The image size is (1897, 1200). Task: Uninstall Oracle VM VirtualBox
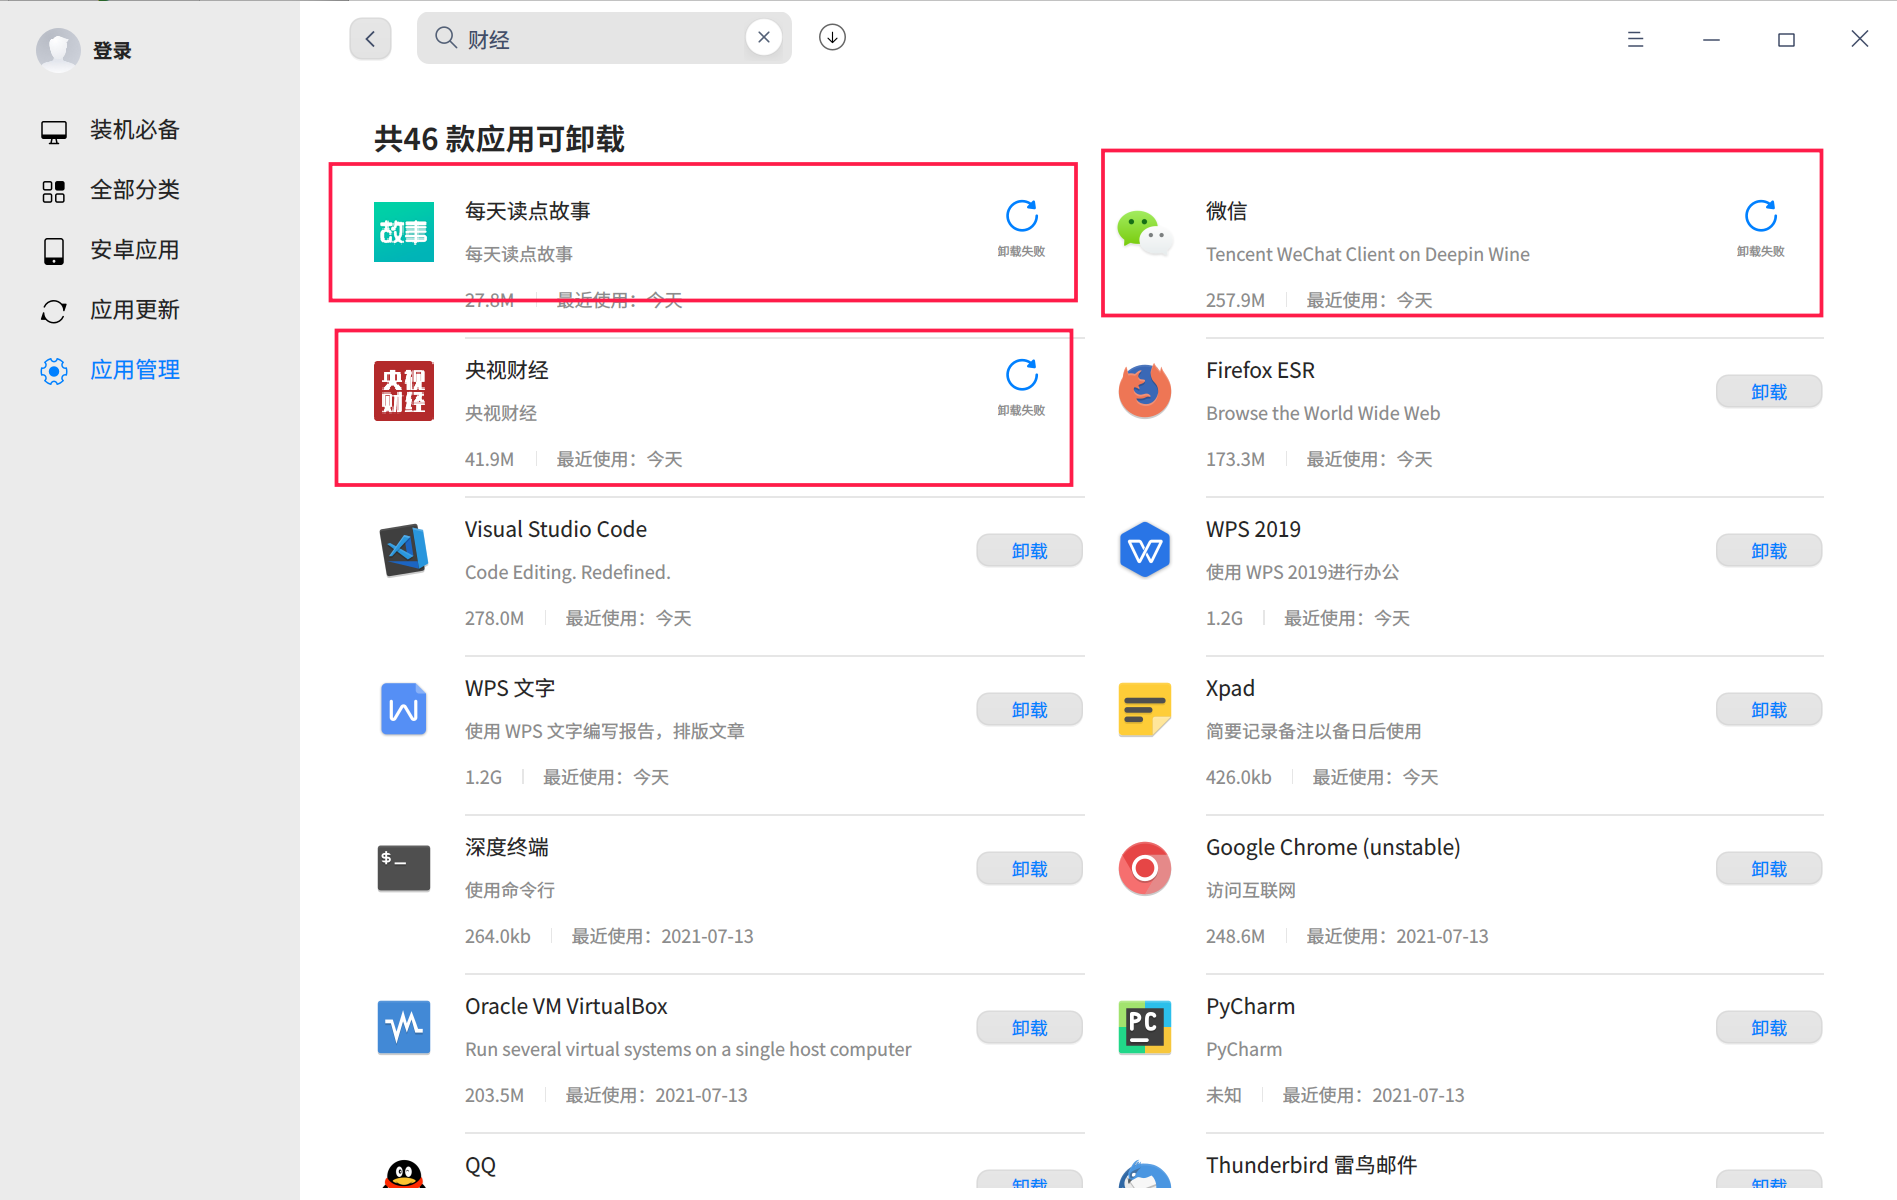pyautogui.click(x=1029, y=1028)
